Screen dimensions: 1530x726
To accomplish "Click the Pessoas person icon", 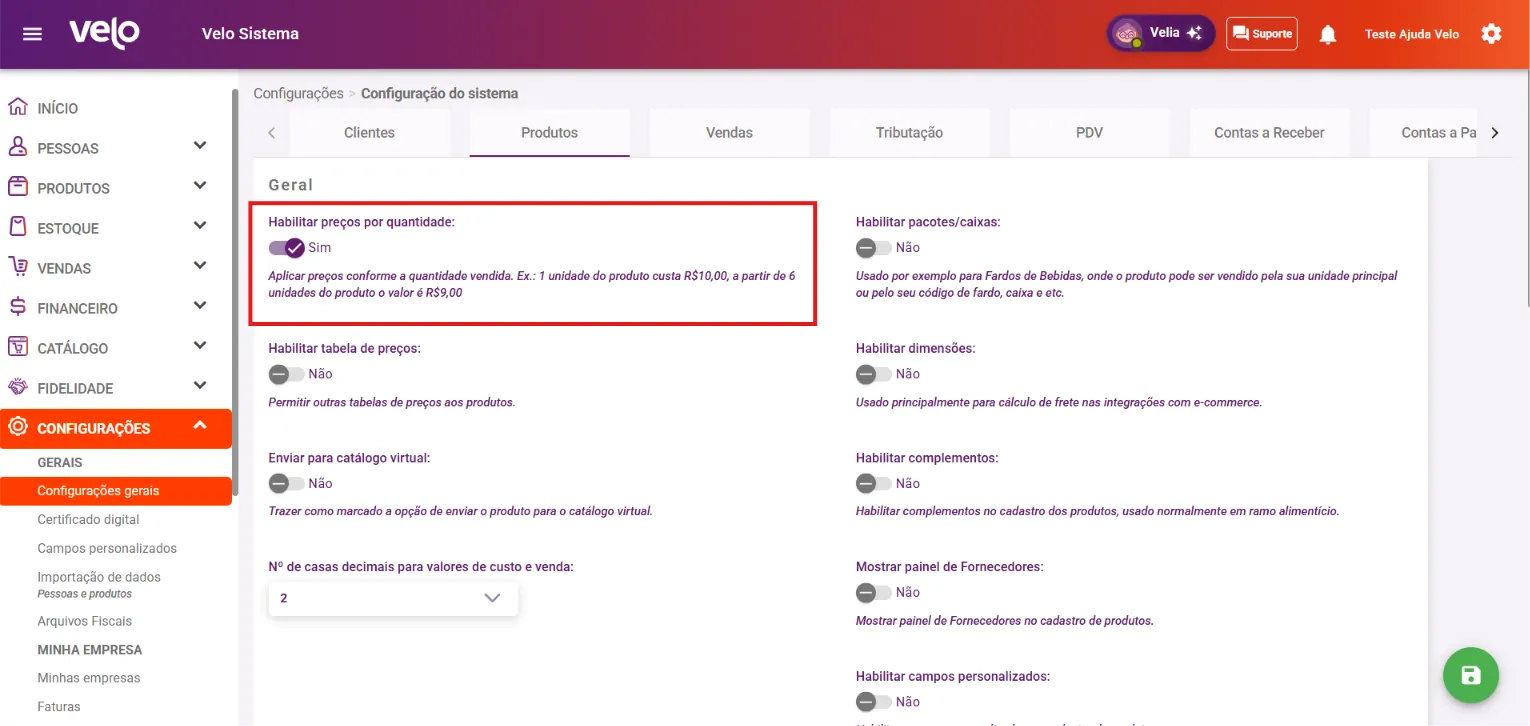I will point(17,147).
